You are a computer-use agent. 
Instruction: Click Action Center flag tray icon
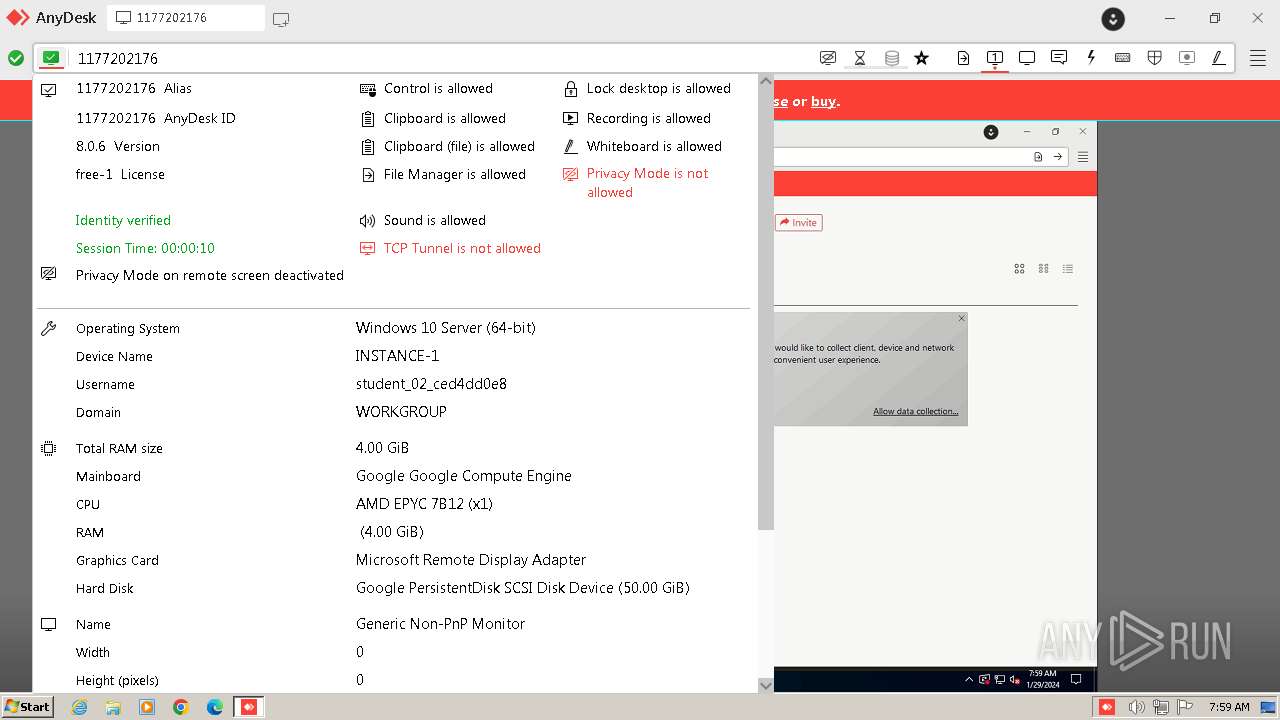coord(1184,707)
